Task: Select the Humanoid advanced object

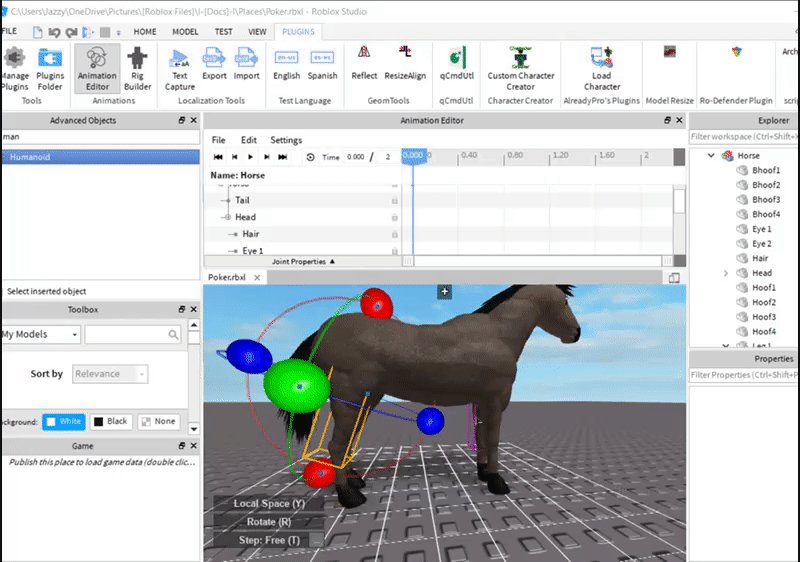Action: click(101, 157)
